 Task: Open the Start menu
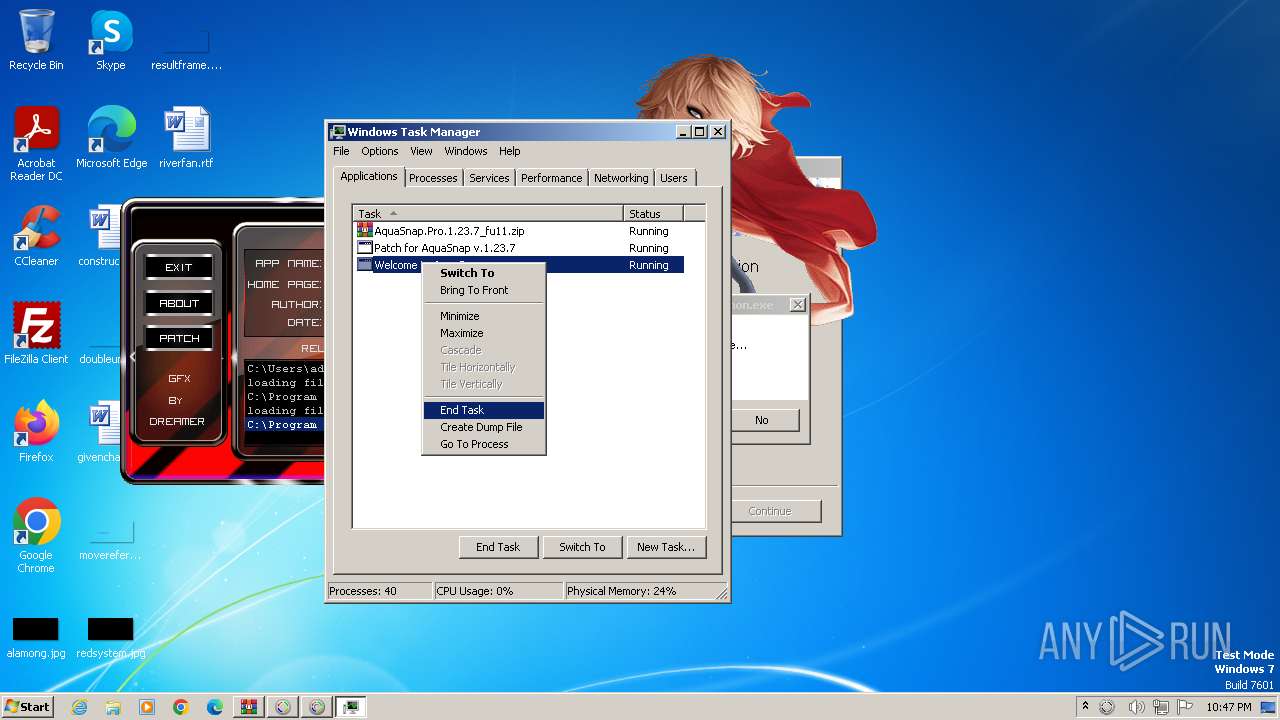pos(27,707)
